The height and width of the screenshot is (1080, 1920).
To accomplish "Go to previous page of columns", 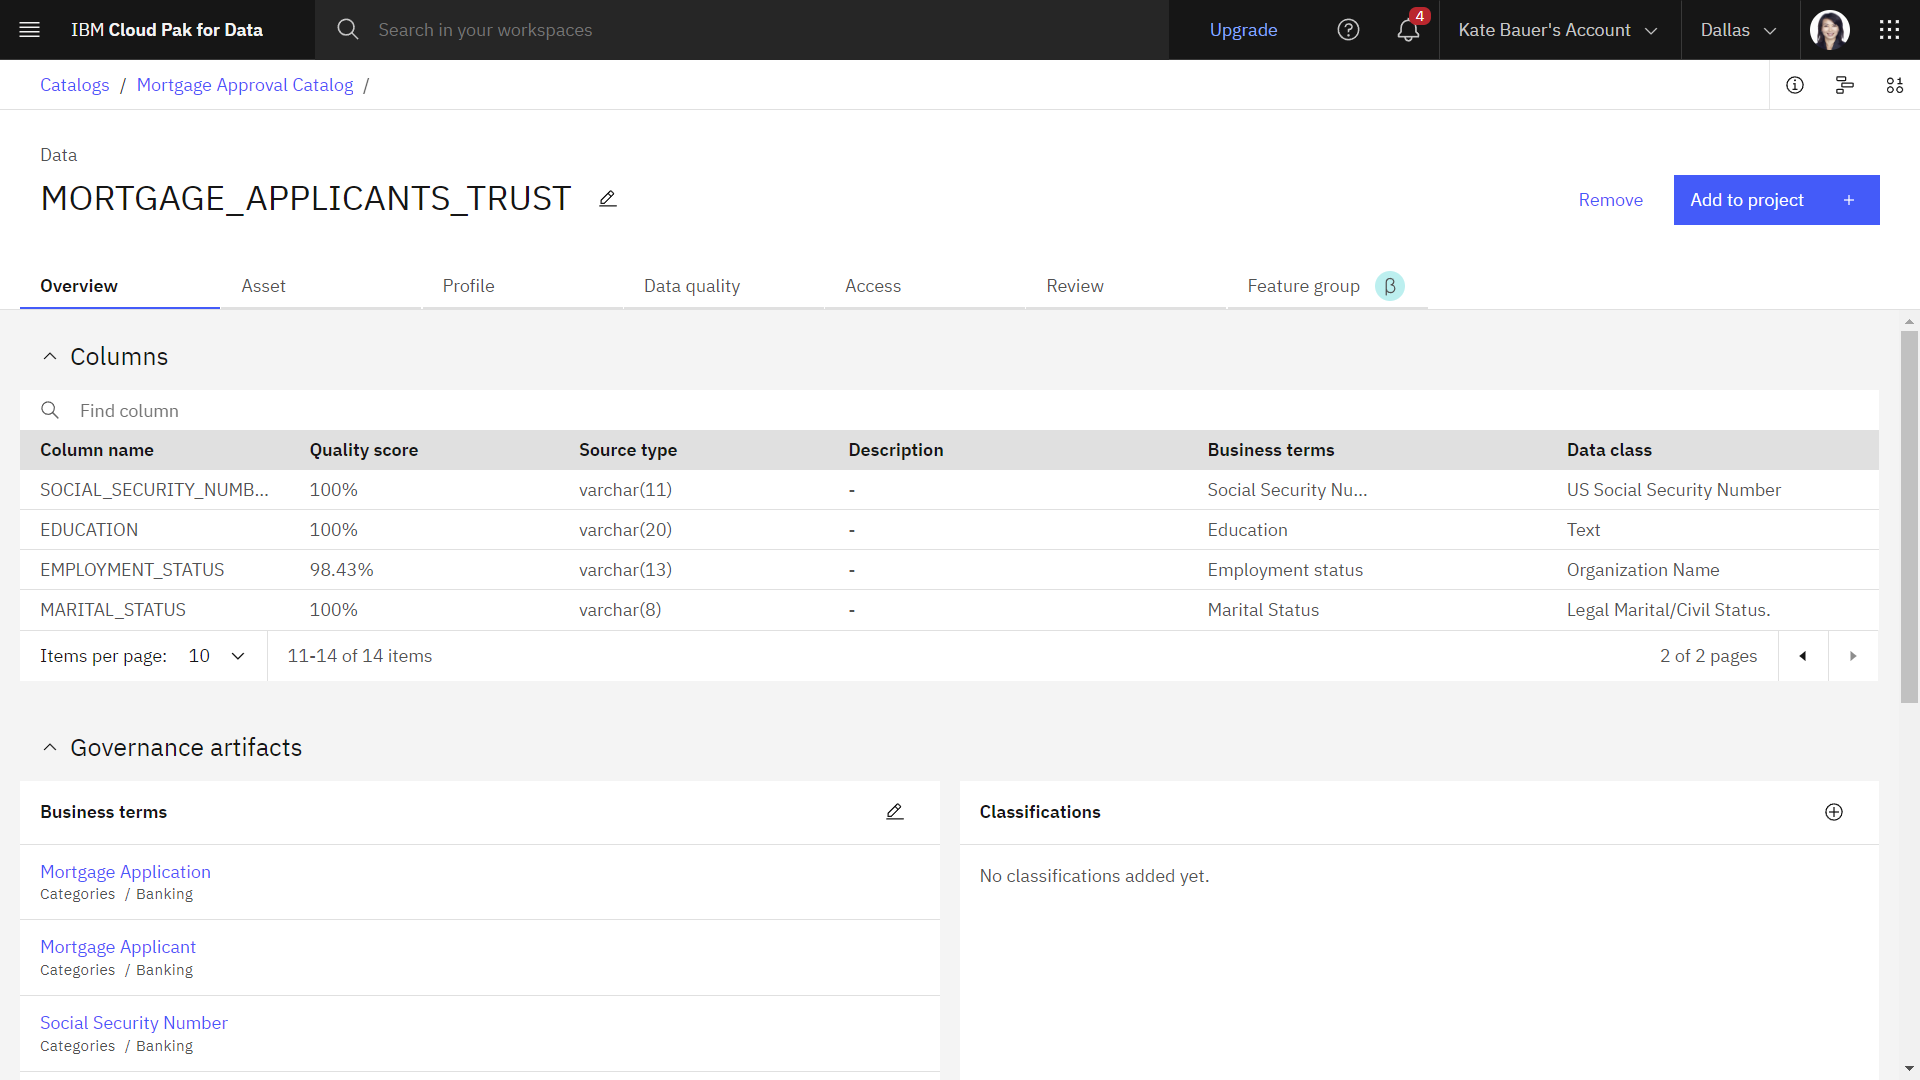I will point(1803,656).
